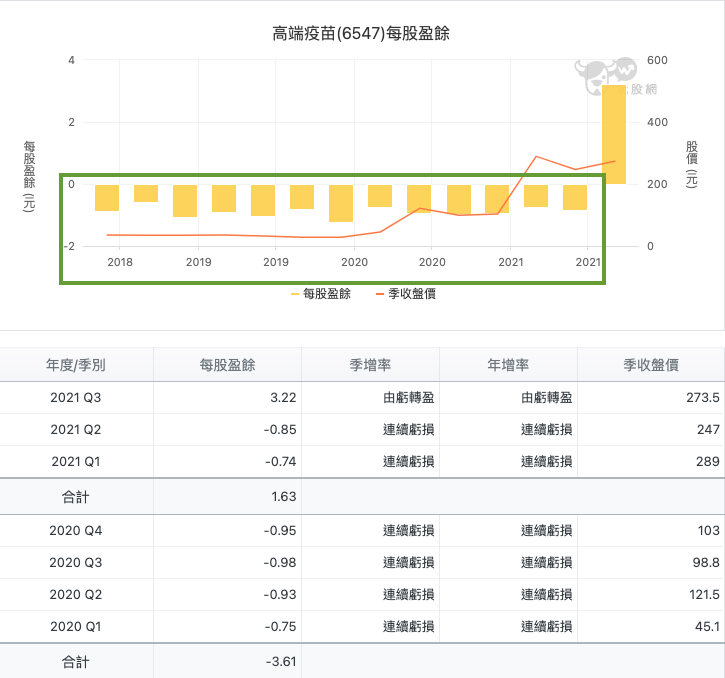Click the 年度/季別 column header
This screenshot has width=725, height=678.
point(76,365)
